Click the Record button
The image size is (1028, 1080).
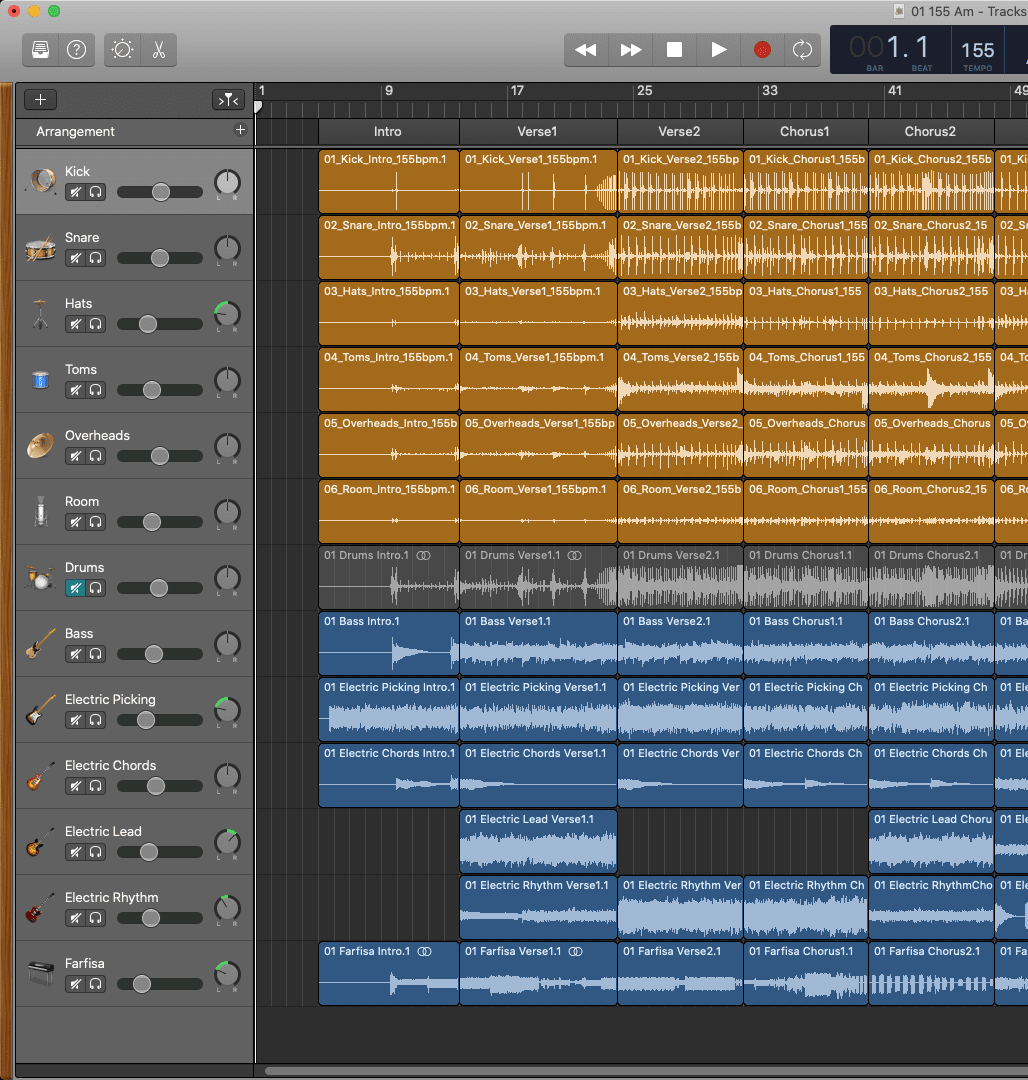[762, 50]
